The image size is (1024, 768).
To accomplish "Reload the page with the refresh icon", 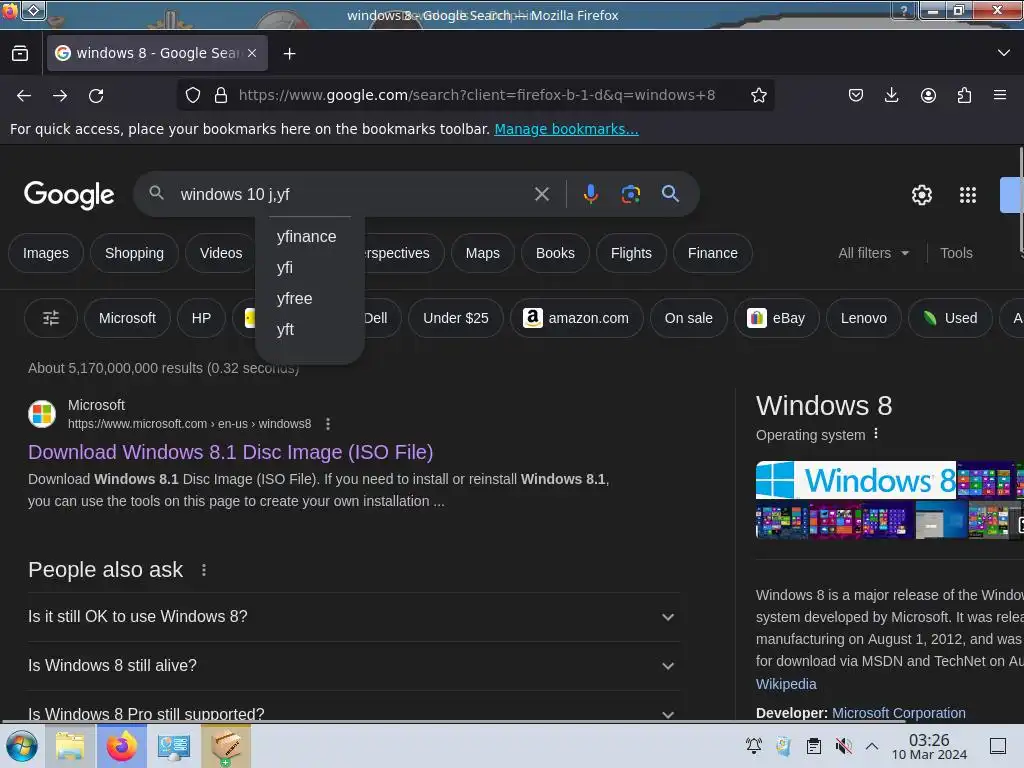I will 96,95.
